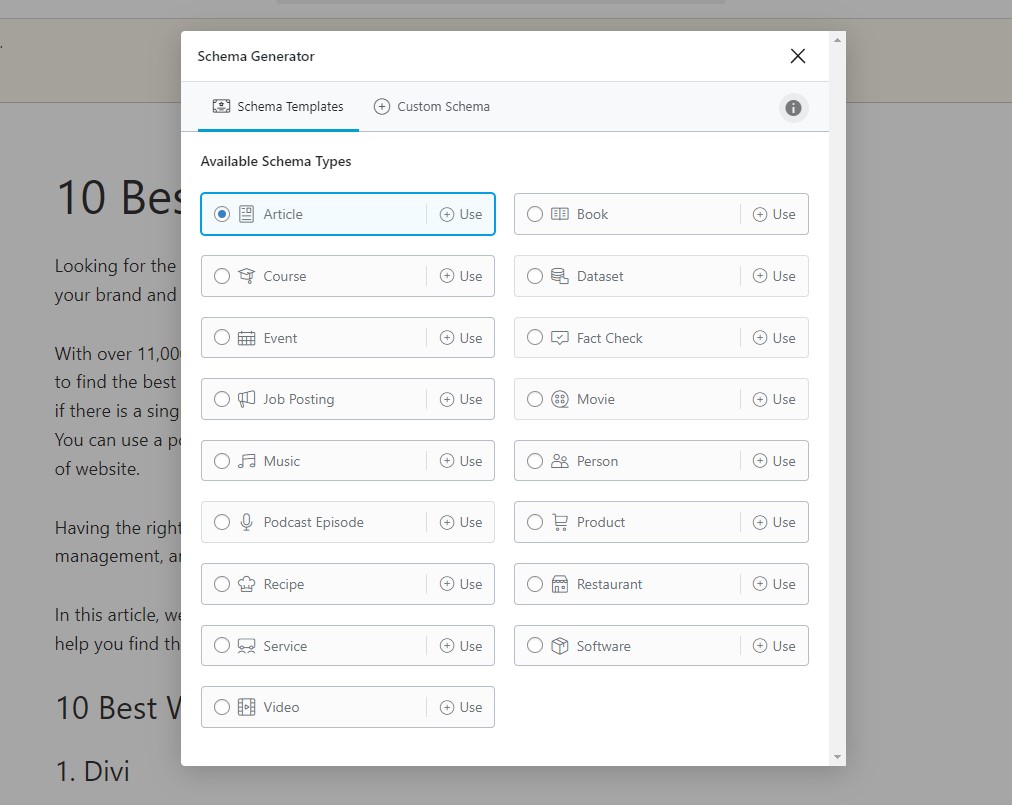
Task: Select the Podcast Episode radio button
Action: [221, 522]
